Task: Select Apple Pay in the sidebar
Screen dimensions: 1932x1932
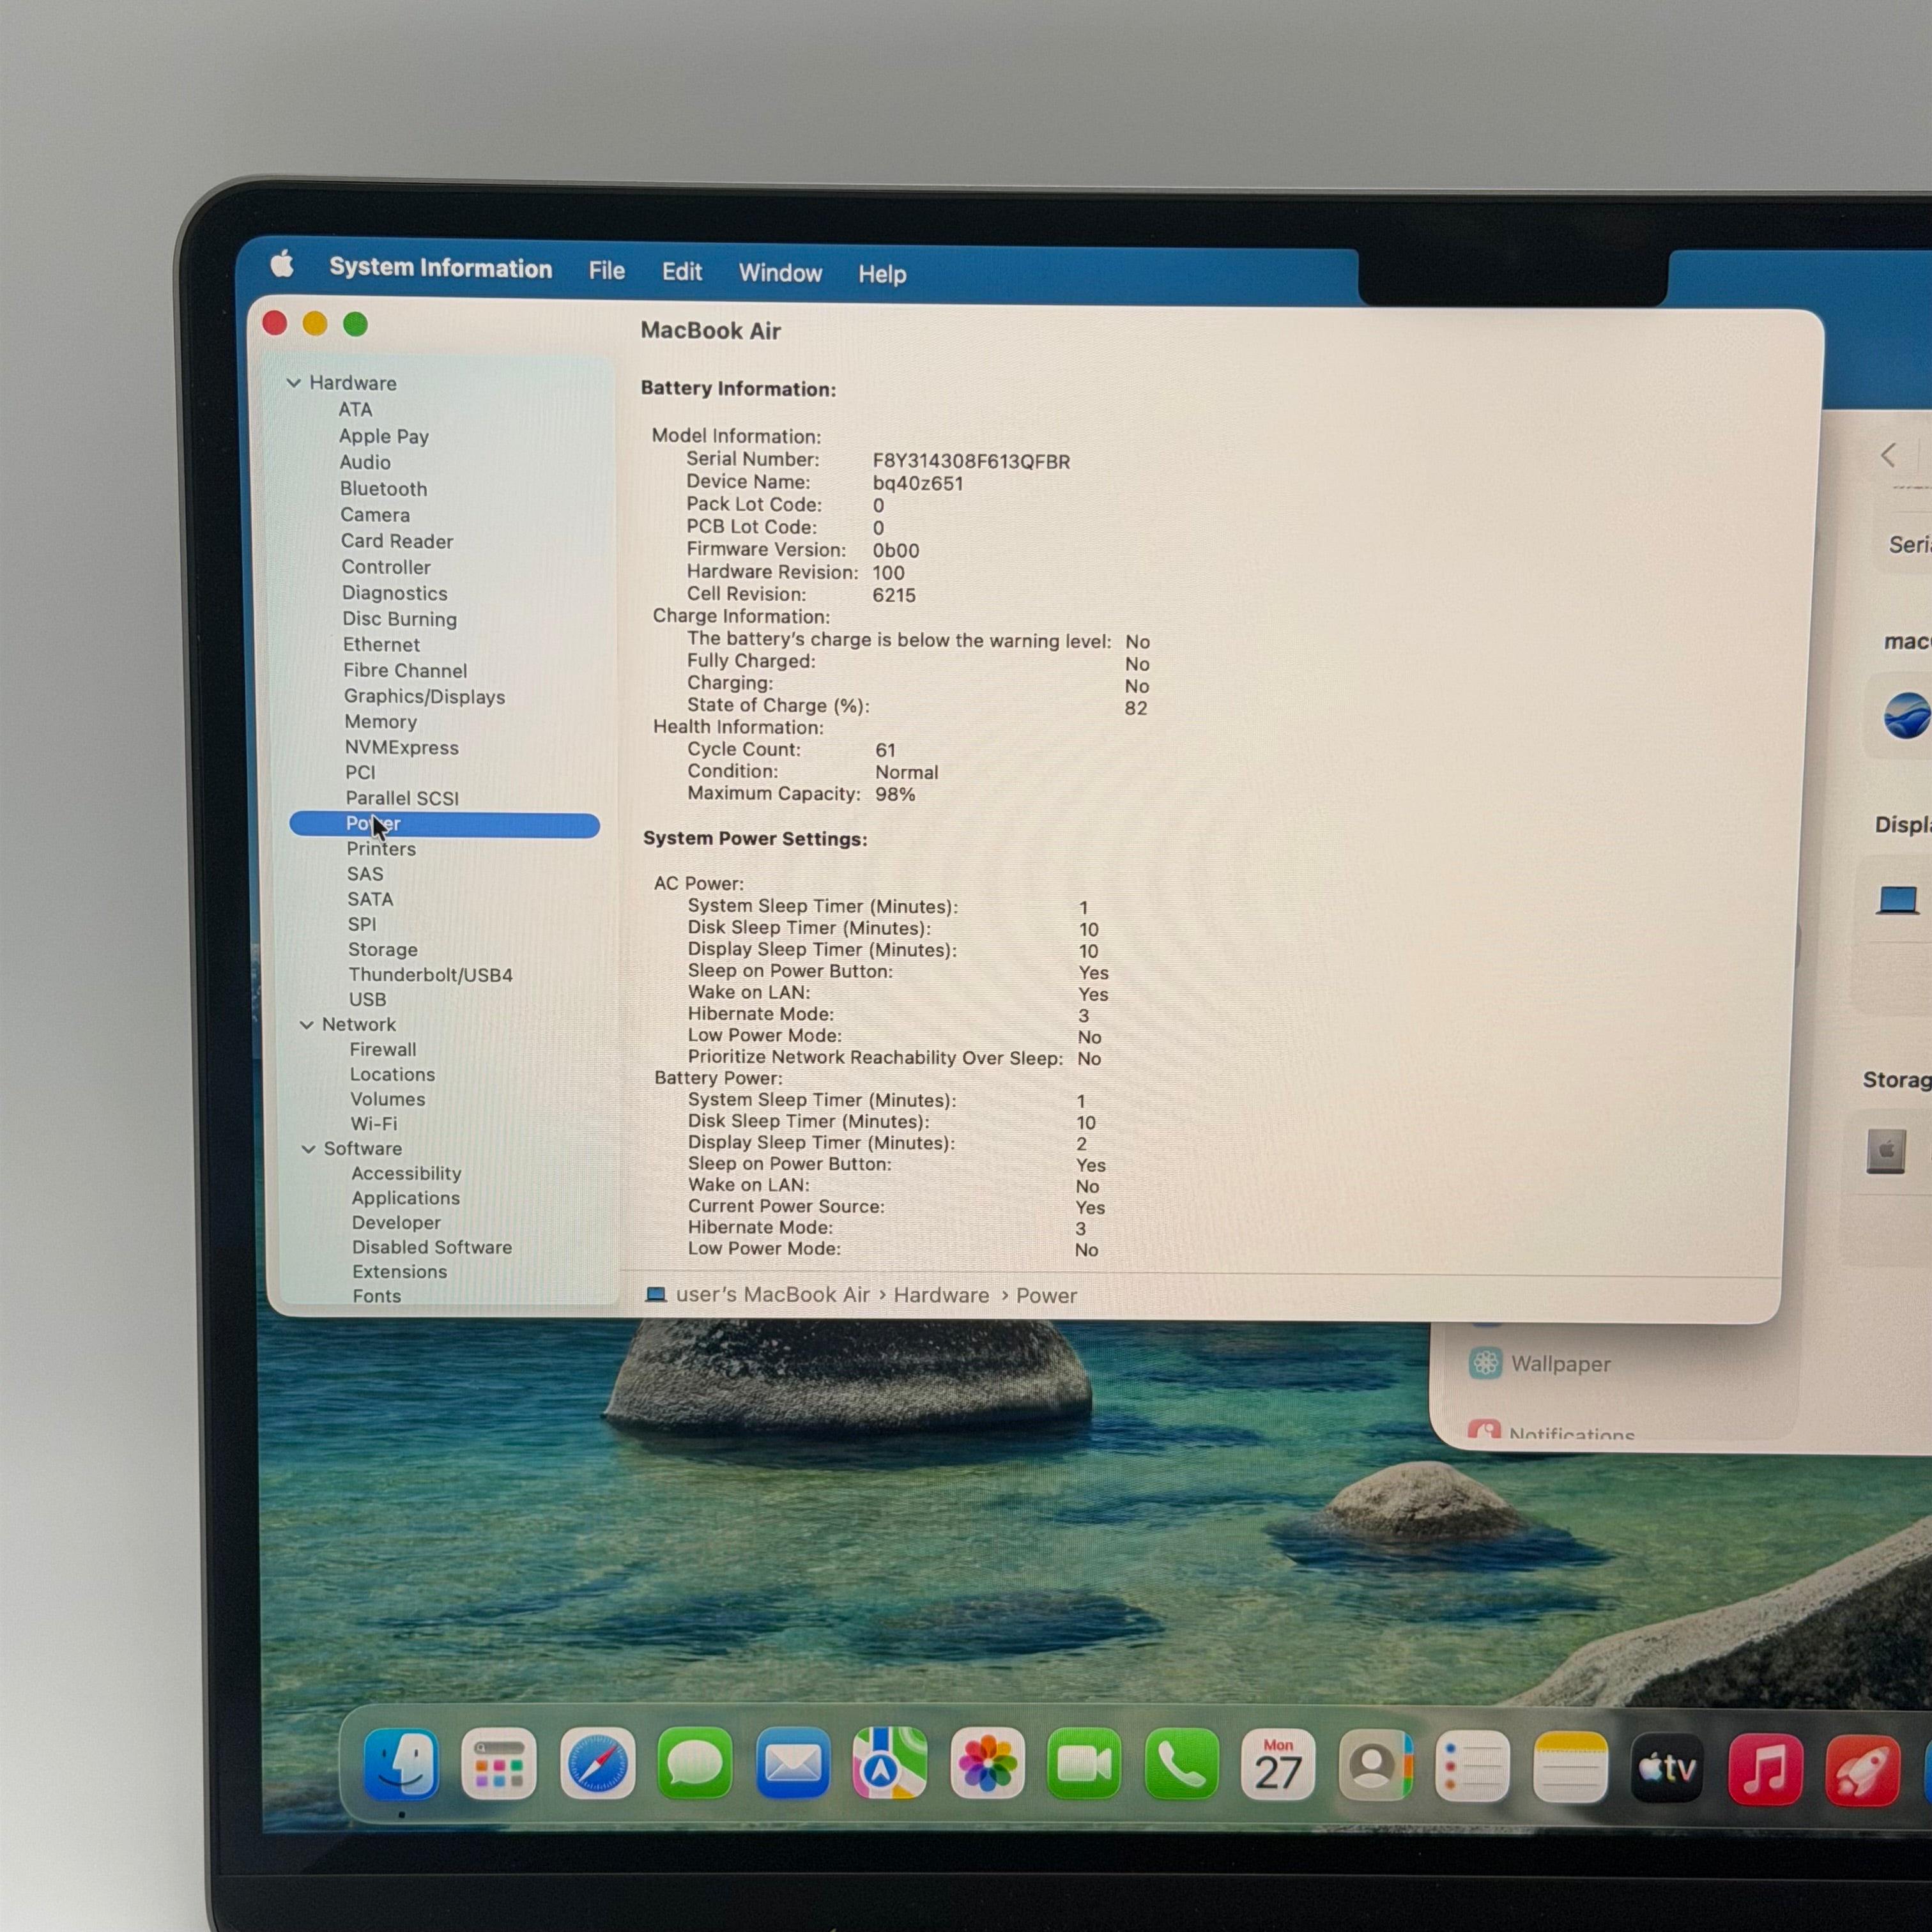Action: click(384, 437)
